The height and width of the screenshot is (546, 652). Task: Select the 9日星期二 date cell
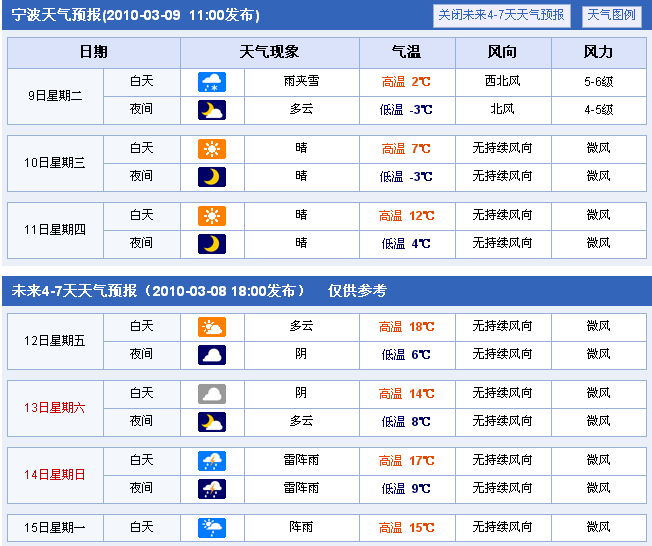[55, 96]
